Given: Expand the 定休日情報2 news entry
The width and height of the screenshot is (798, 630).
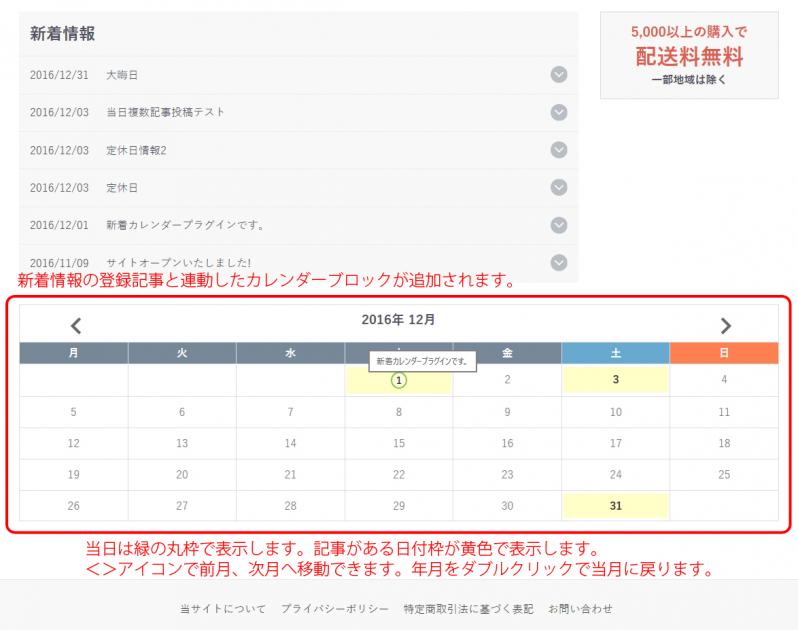Looking at the screenshot, I should [x=559, y=150].
